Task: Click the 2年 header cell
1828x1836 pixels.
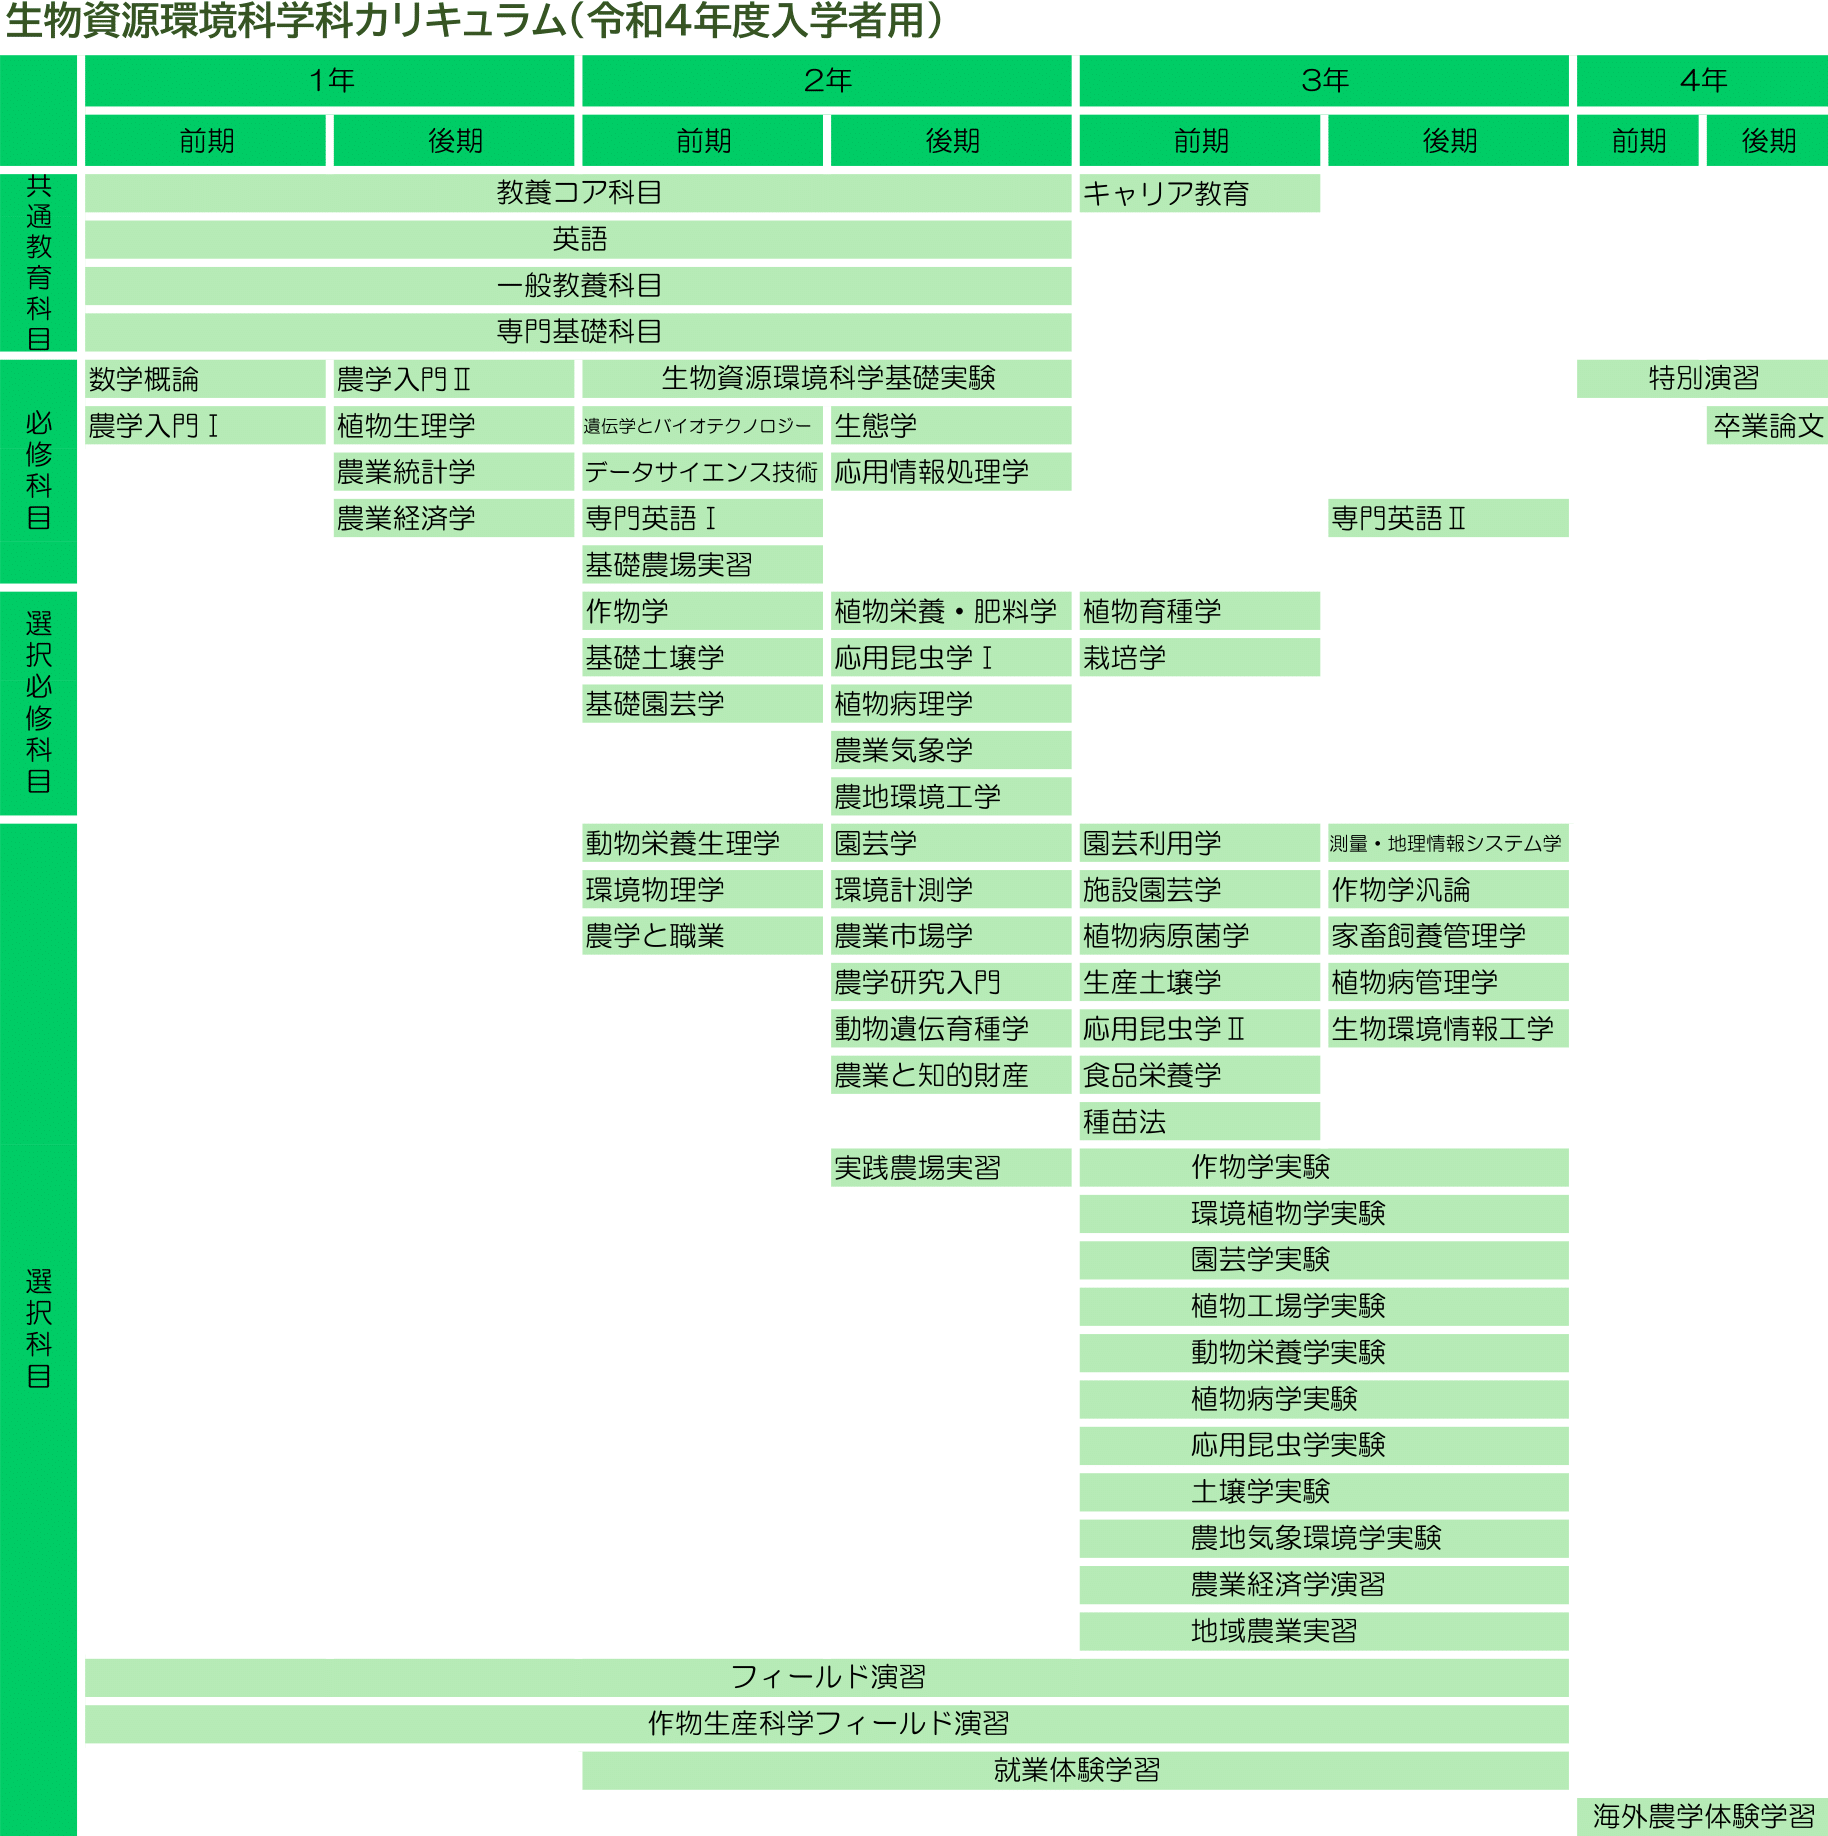Action: point(827,81)
